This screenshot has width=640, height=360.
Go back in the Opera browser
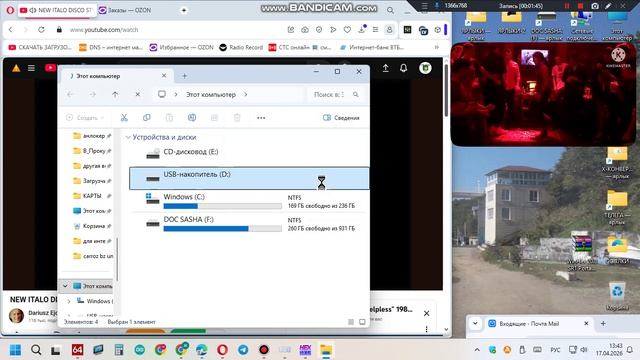[x=11, y=30]
